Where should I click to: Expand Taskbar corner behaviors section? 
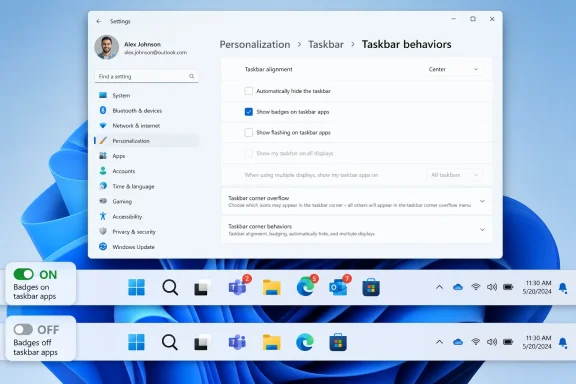click(356, 230)
